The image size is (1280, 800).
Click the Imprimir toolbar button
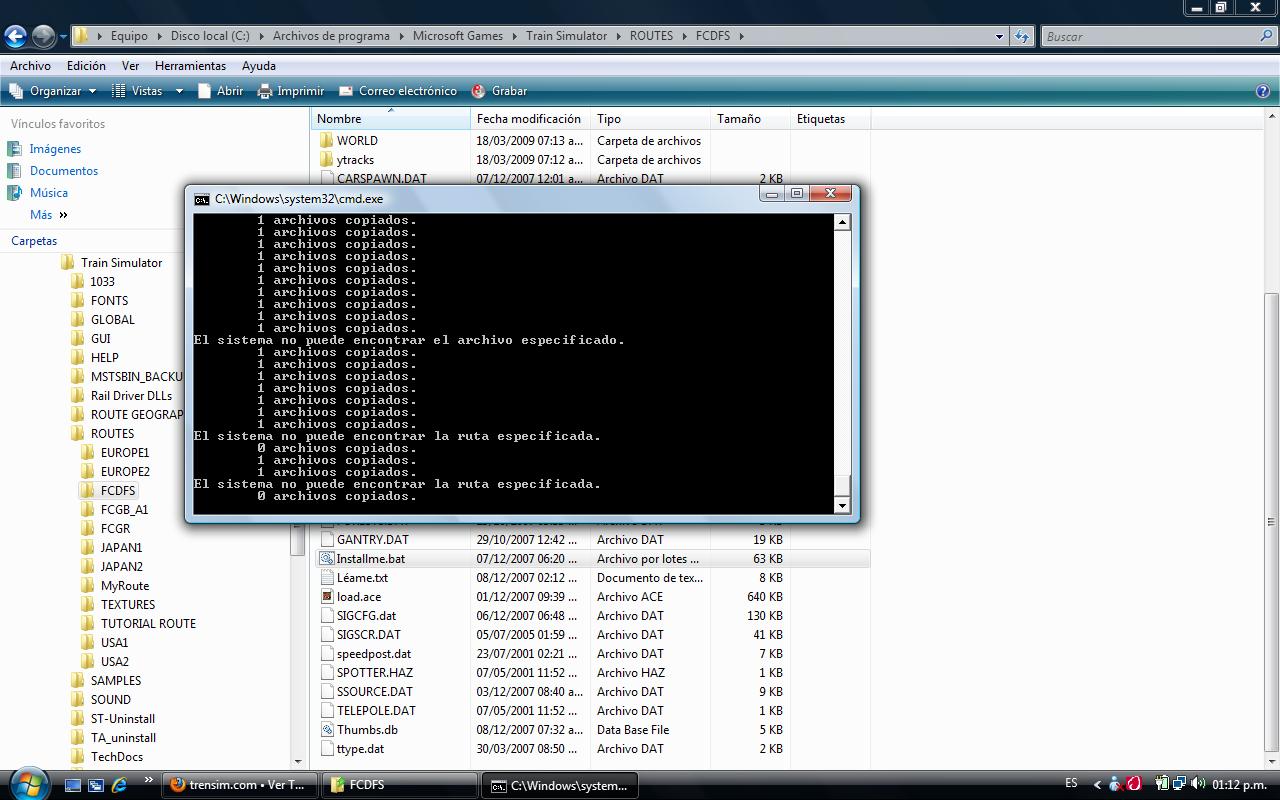point(291,91)
